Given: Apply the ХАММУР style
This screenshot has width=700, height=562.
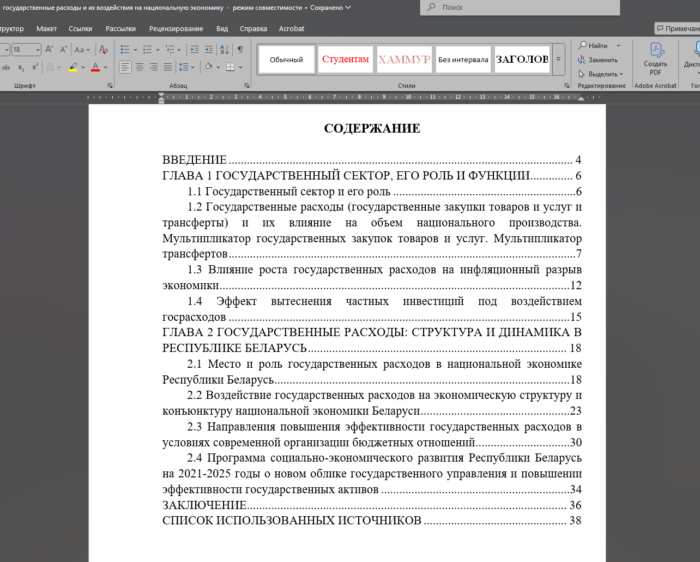Looking at the screenshot, I should [404, 59].
